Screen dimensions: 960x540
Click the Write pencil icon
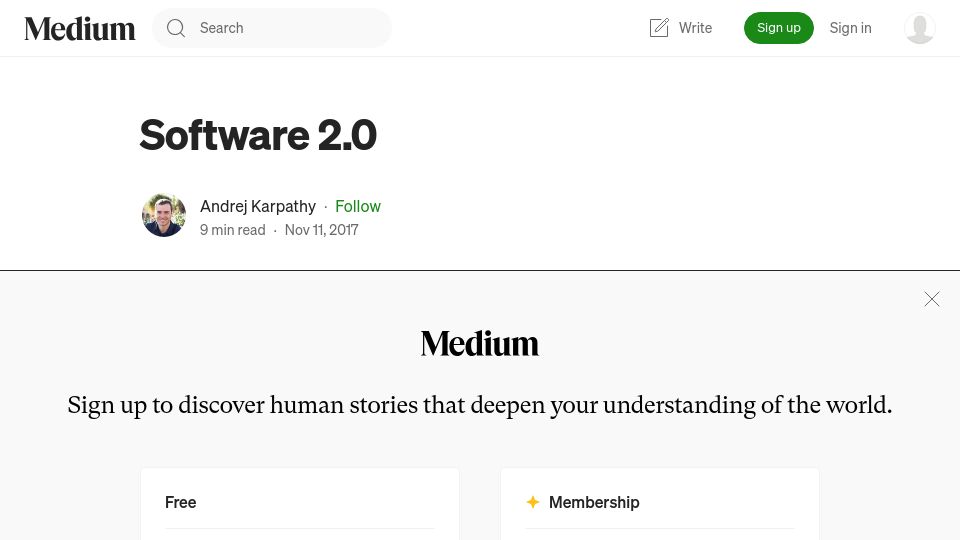(x=659, y=28)
